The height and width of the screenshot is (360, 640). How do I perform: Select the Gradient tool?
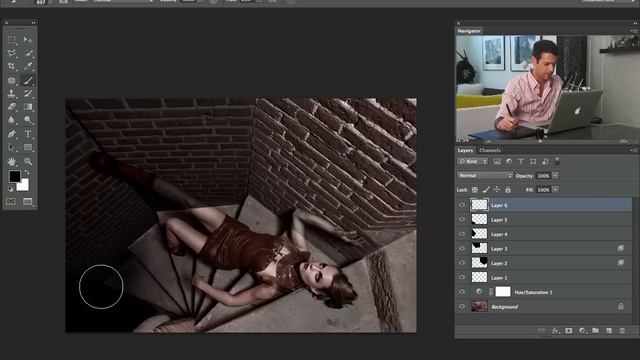(28, 107)
